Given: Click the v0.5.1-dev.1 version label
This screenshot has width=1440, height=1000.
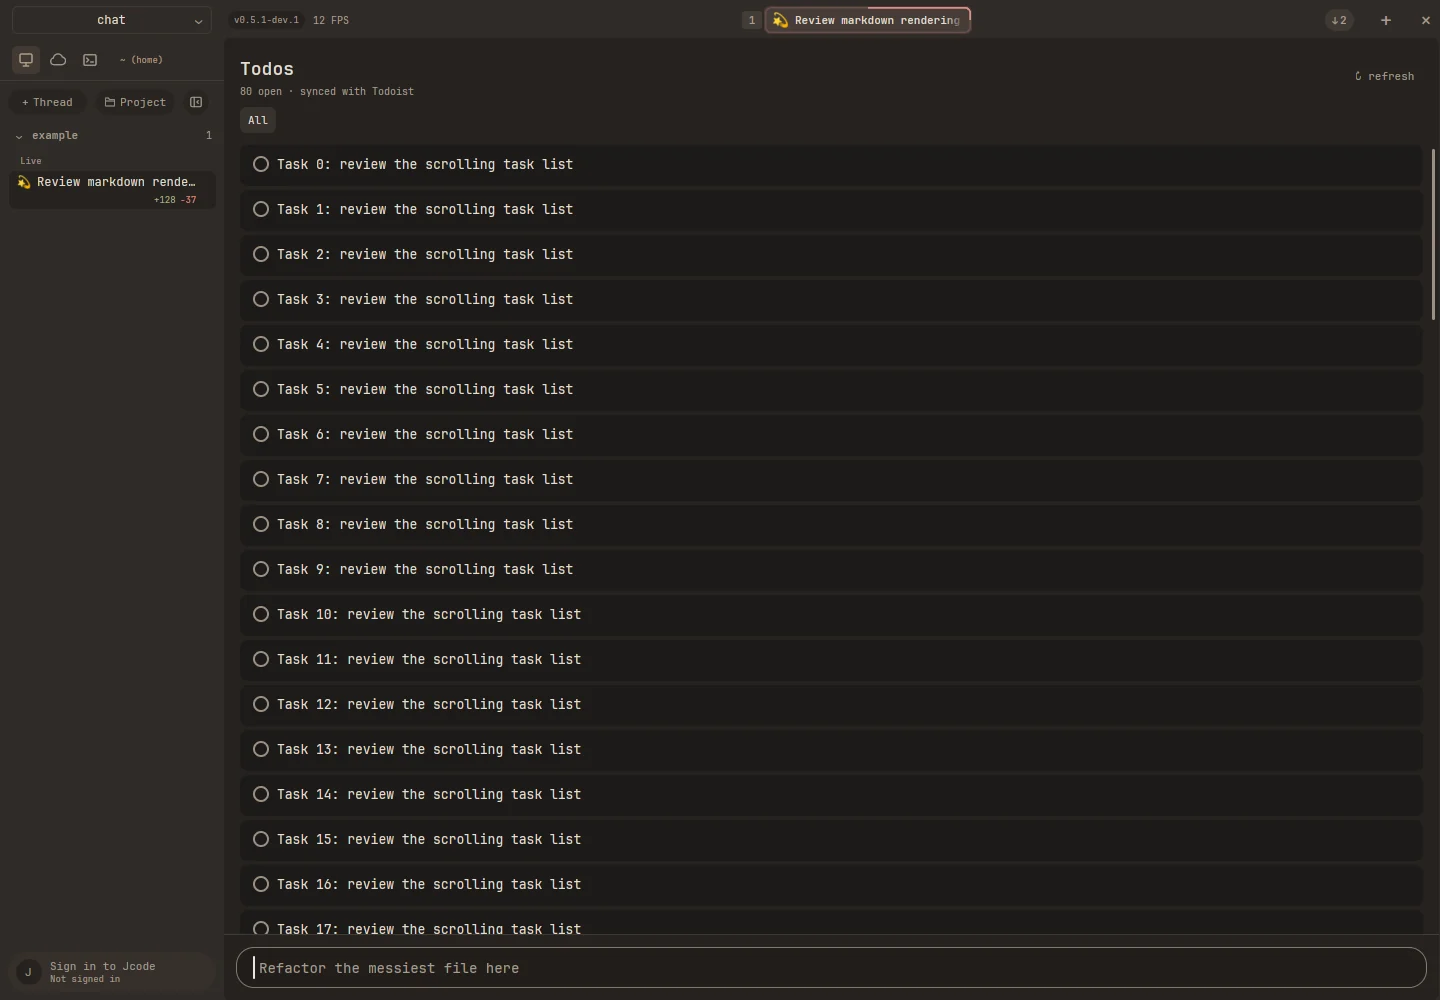Looking at the screenshot, I should [x=266, y=20].
